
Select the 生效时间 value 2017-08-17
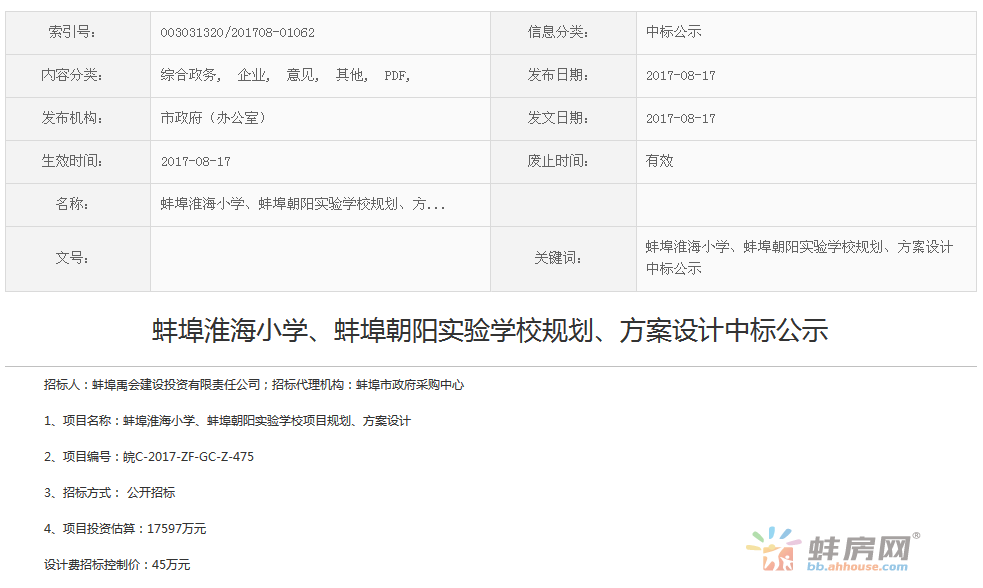point(196,162)
